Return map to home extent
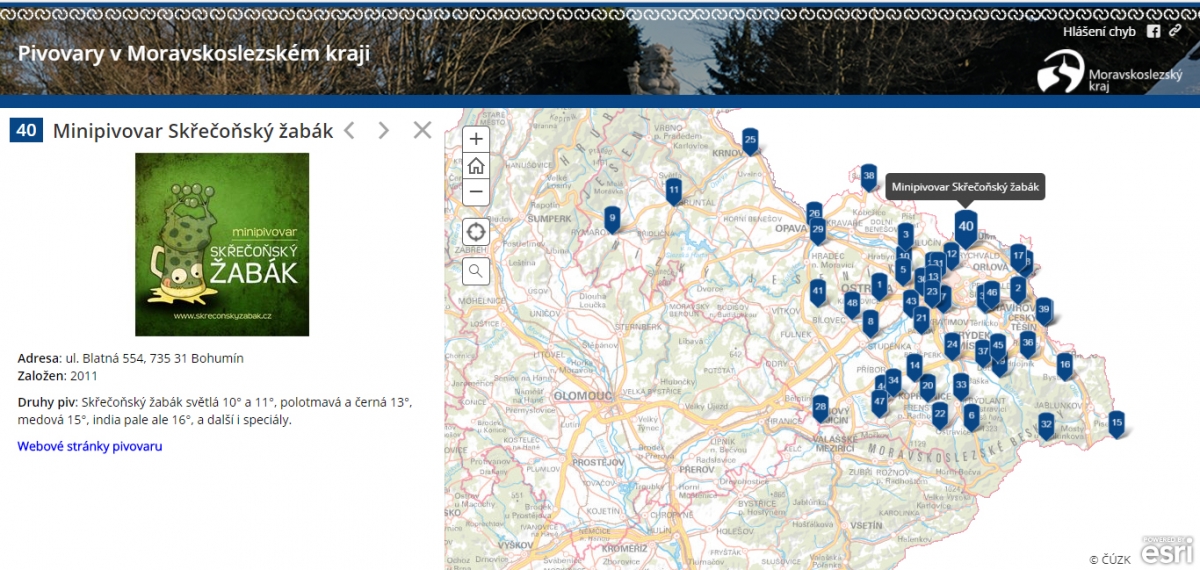This screenshot has width=1200, height=570. coord(476,166)
